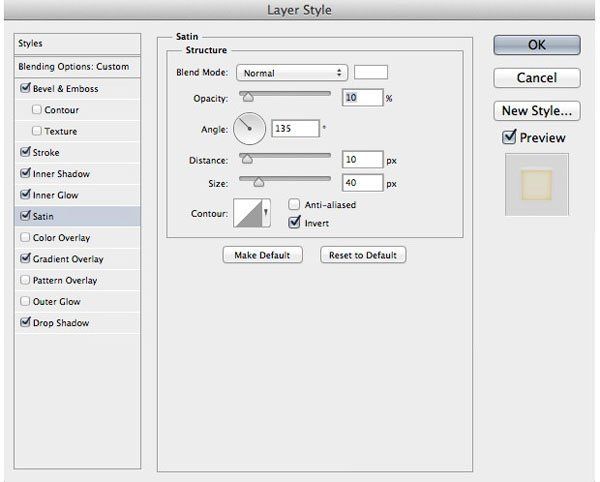600x482 pixels.
Task: Uncheck the Inner Glow checkbox
Action: (x=25, y=194)
